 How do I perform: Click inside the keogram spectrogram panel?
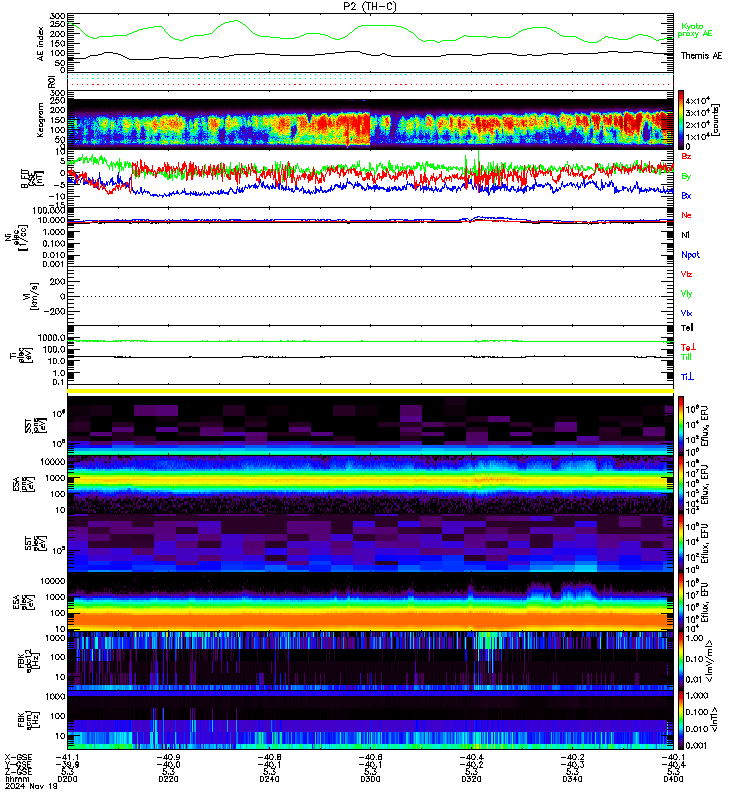pos(370,120)
